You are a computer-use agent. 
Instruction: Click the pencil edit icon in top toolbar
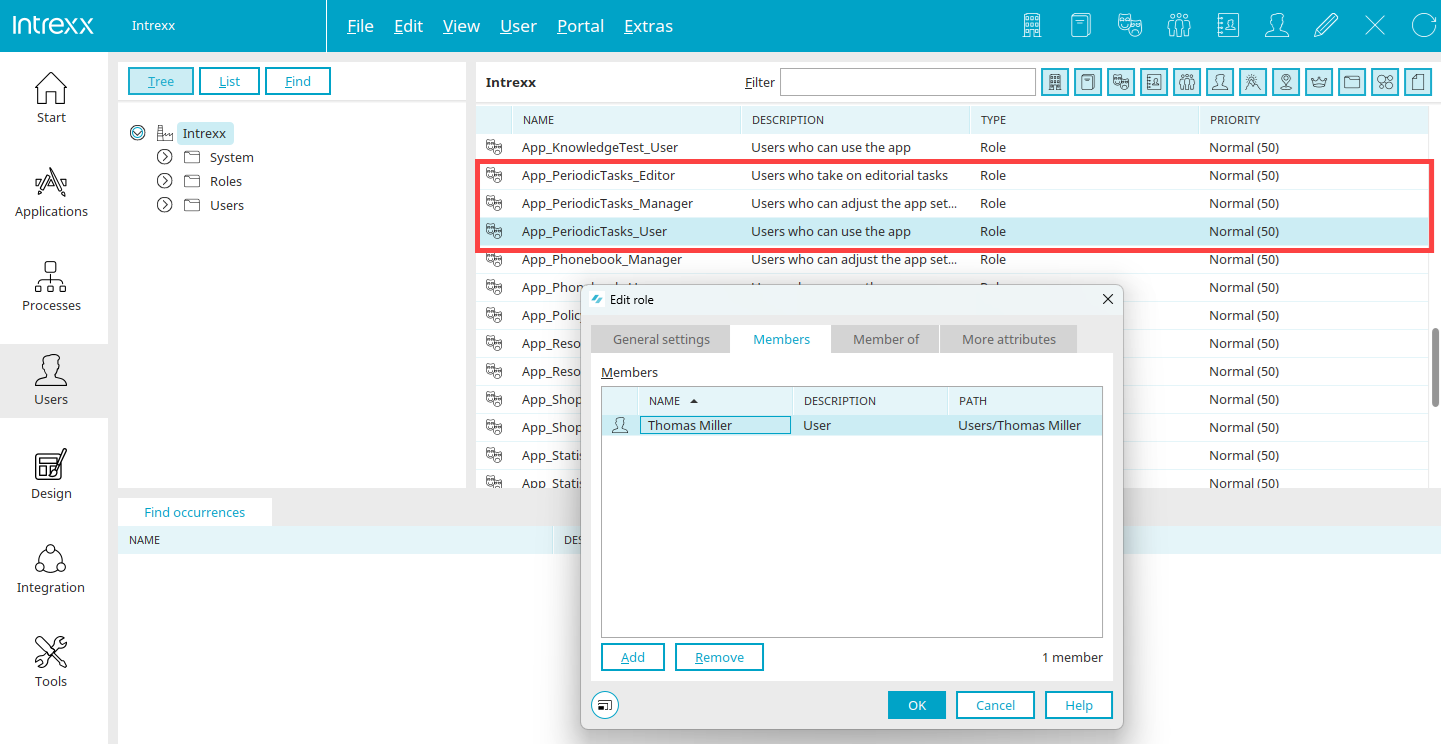pyautogui.click(x=1326, y=25)
